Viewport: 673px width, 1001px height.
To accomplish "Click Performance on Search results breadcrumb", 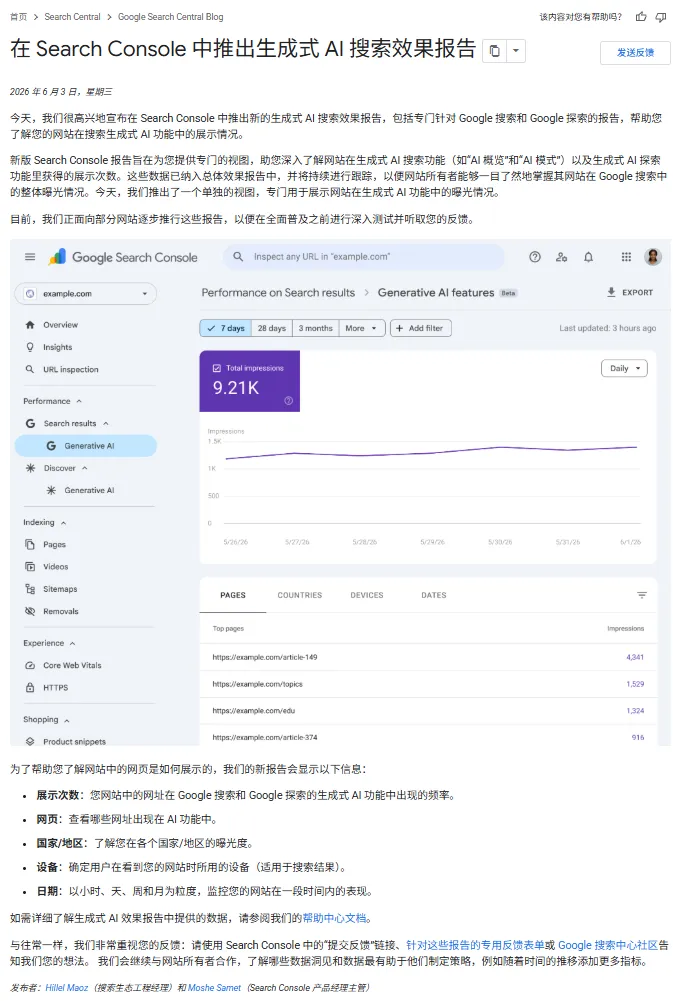I will pyautogui.click(x=278, y=292).
